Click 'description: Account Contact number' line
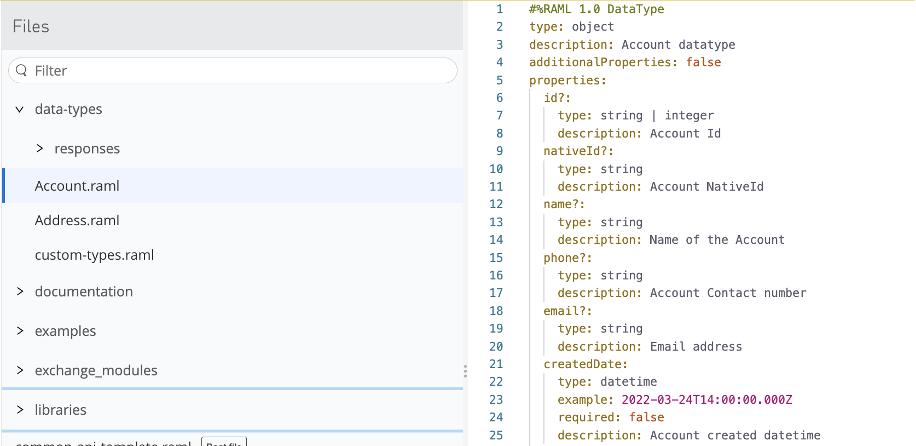This screenshot has height=446, width=916. click(682, 293)
